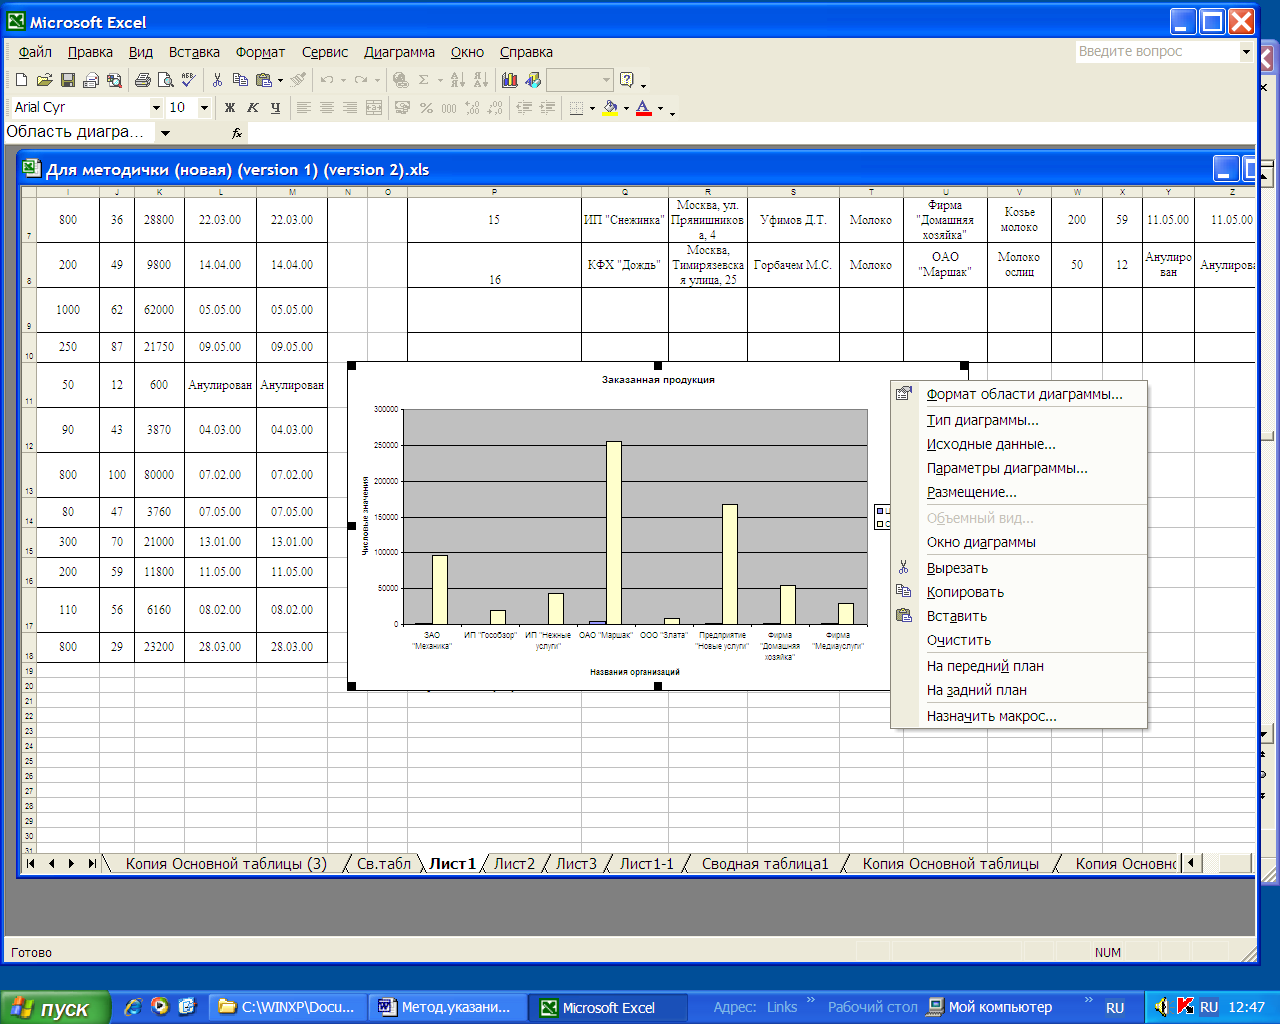Open the Borders dropdown arrow
Screen dimensions: 1280x1024
coord(592,107)
